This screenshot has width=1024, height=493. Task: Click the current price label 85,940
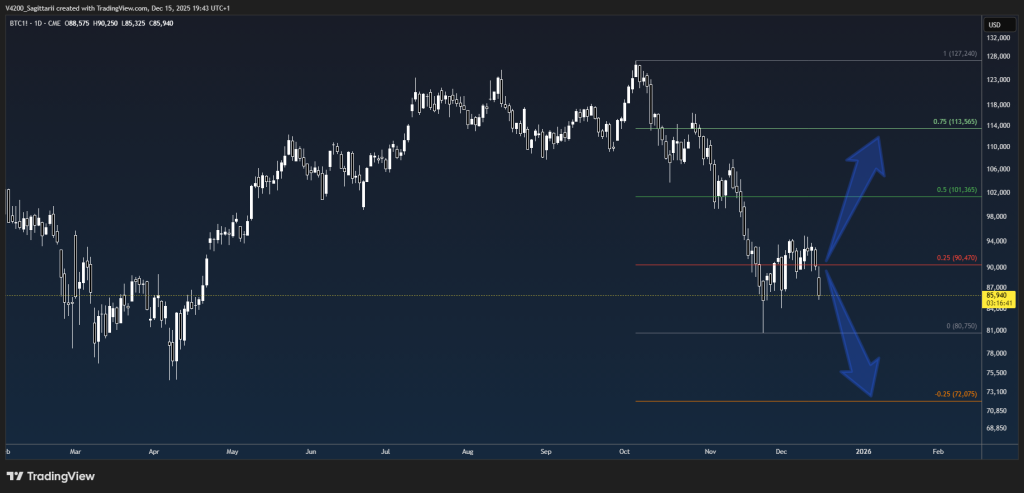995,295
